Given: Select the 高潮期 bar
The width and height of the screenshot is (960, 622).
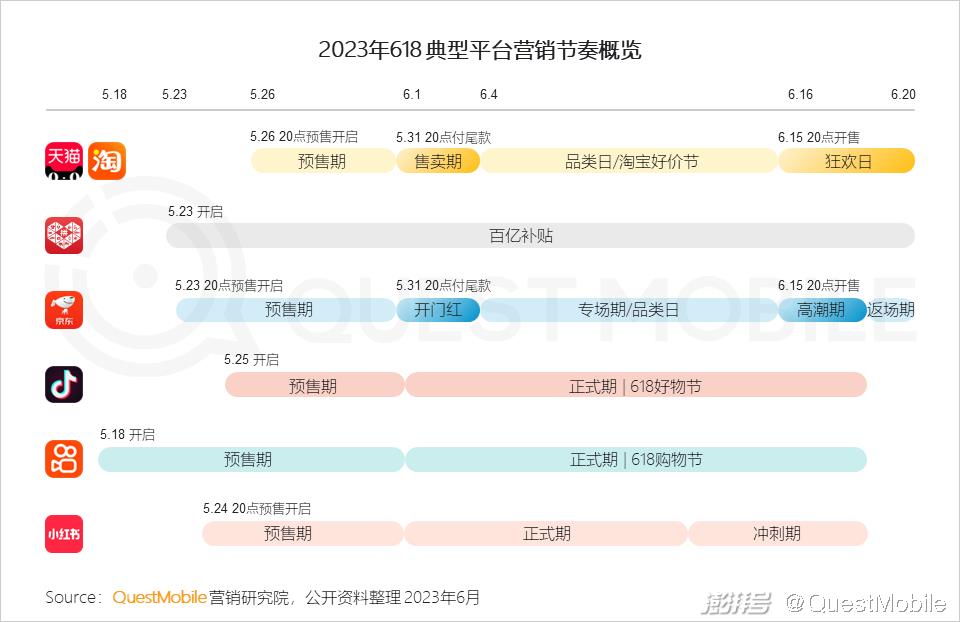Looking at the screenshot, I should click(x=822, y=310).
